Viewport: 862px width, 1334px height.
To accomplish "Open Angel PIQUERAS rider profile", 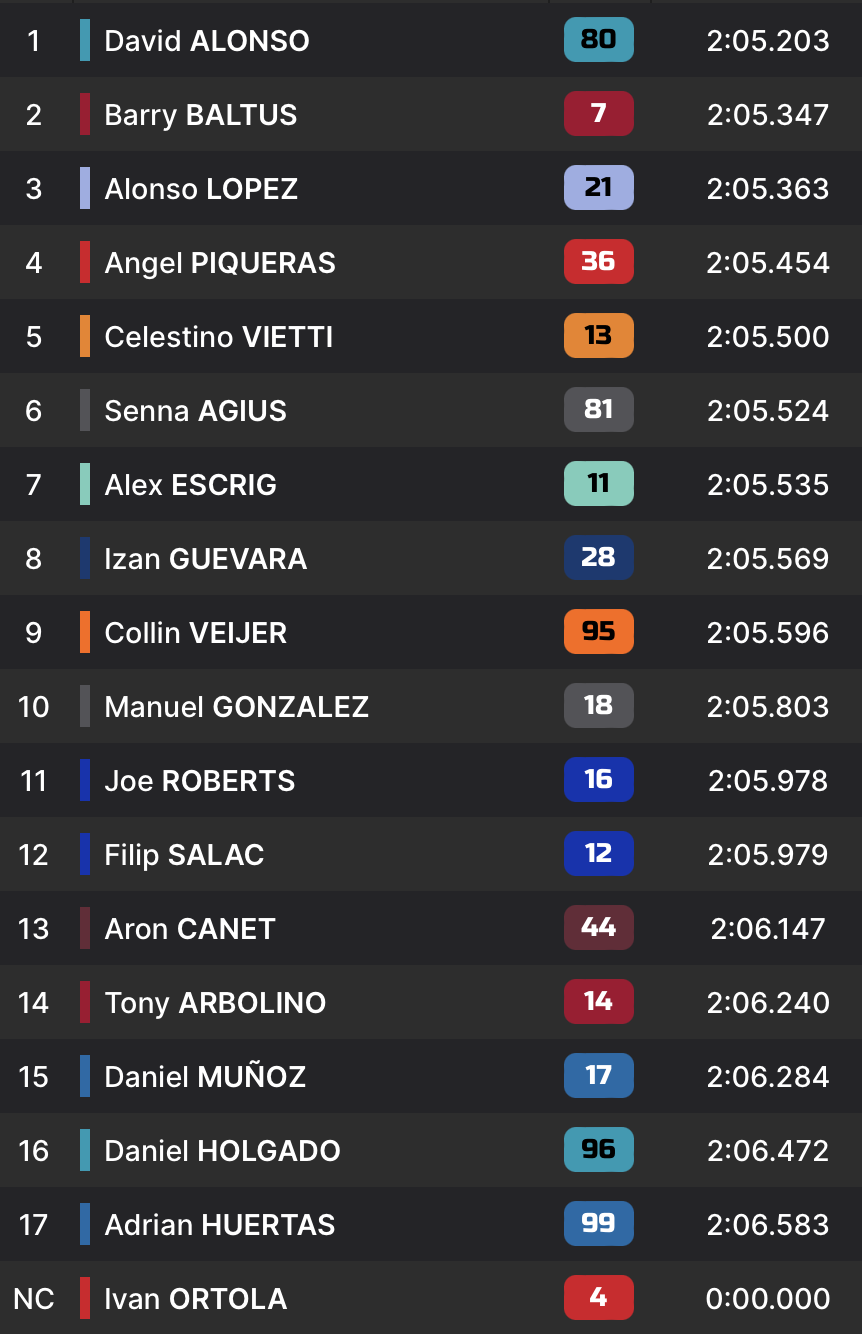I will 220,263.
